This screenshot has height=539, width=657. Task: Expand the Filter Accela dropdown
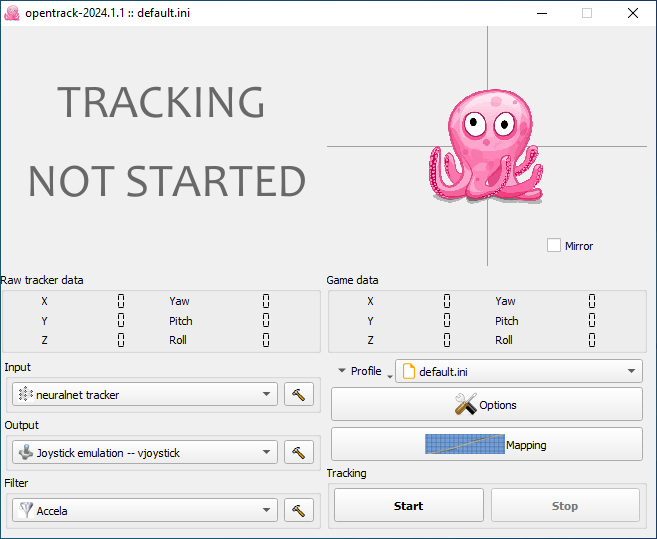pyautogui.click(x=145, y=510)
